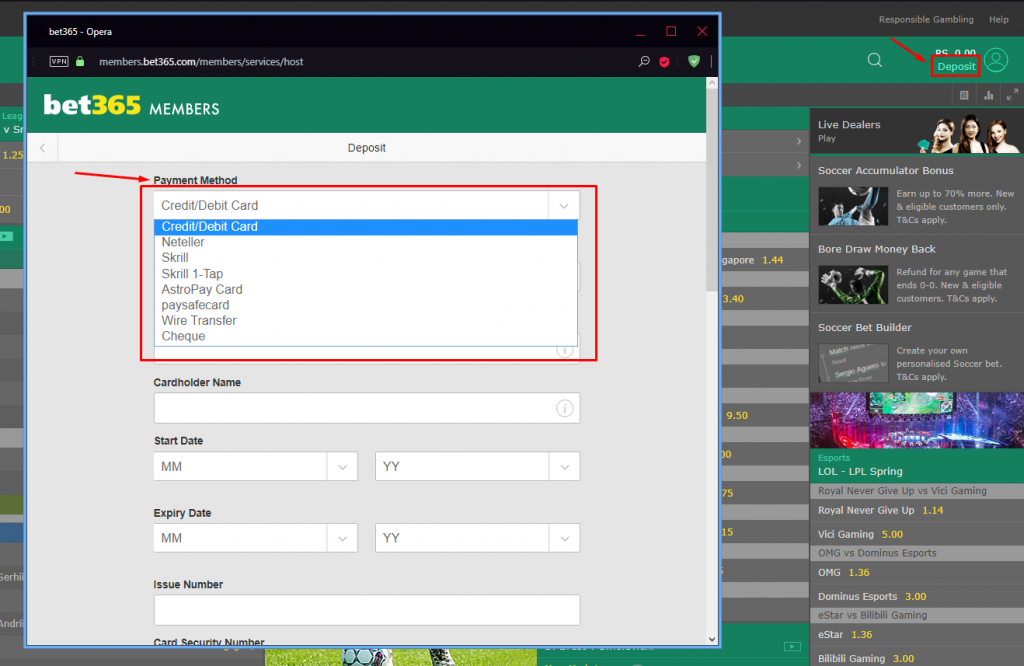Click the Cardholder Name input field
Viewport: 1024px width, 666px height.
coord(366,408)
